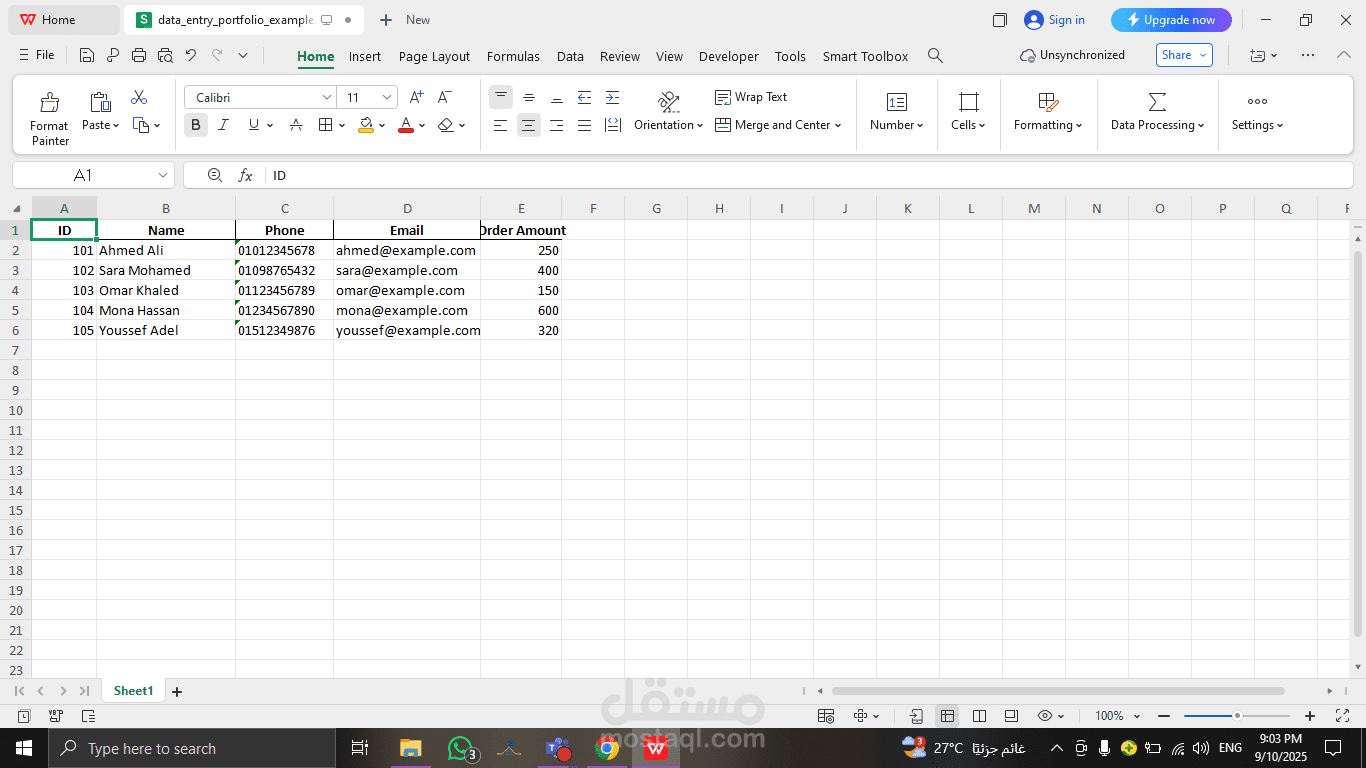Select the Sheet1 tab
Screen dimensions: 1366x768
click(133, 691)
